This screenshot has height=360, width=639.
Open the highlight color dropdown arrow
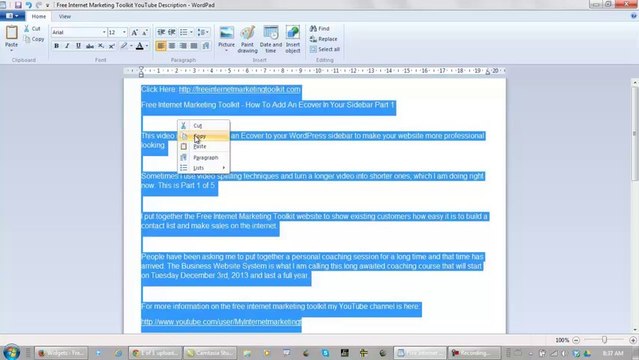coord(131,46)
